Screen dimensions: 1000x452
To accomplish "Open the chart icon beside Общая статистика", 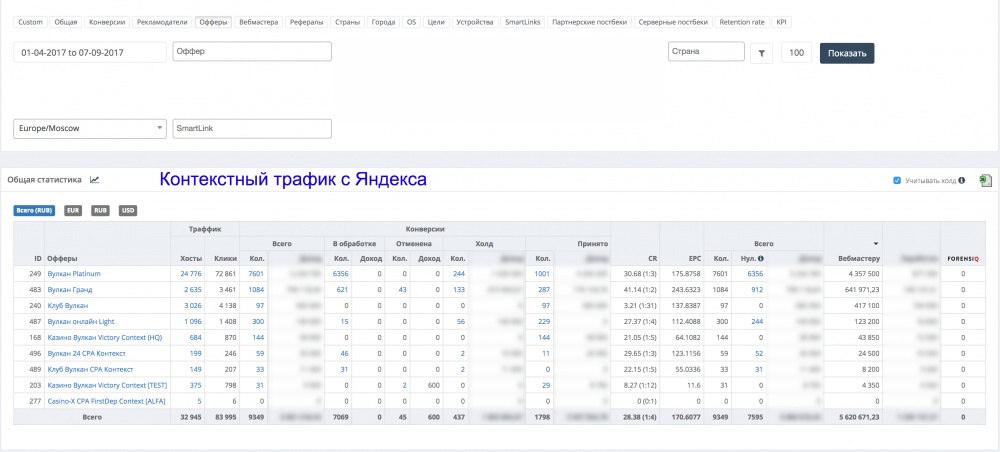I will click(94, 180).
